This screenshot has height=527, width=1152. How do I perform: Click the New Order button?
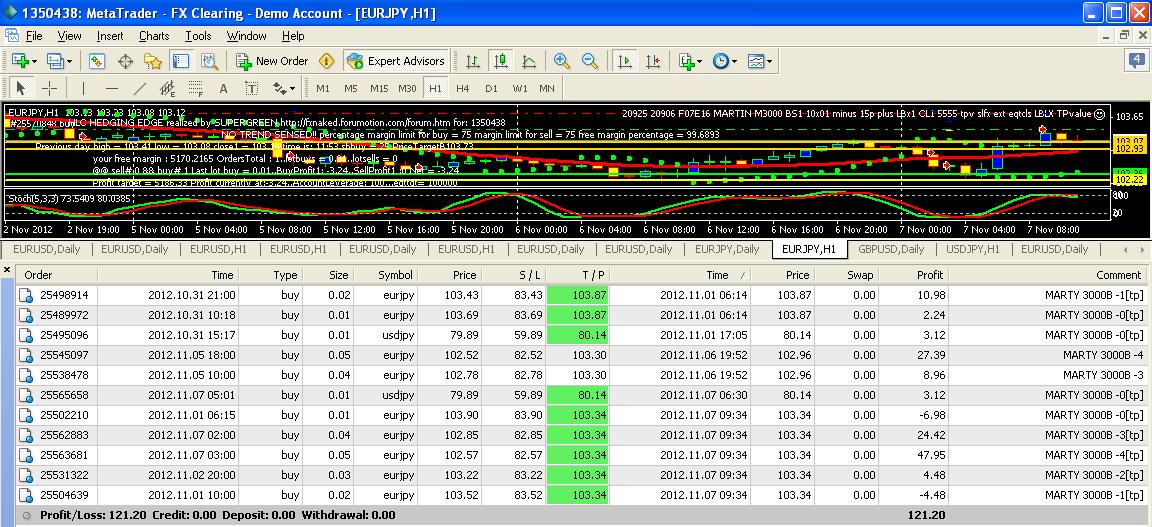[273, 61]
